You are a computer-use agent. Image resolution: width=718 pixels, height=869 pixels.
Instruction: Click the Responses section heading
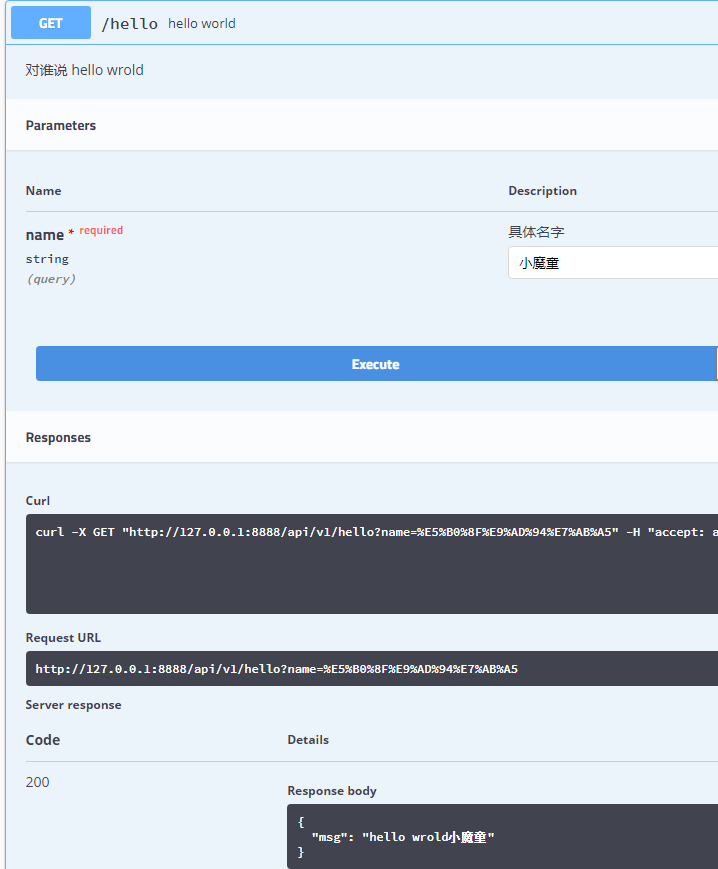click(58, 437)
